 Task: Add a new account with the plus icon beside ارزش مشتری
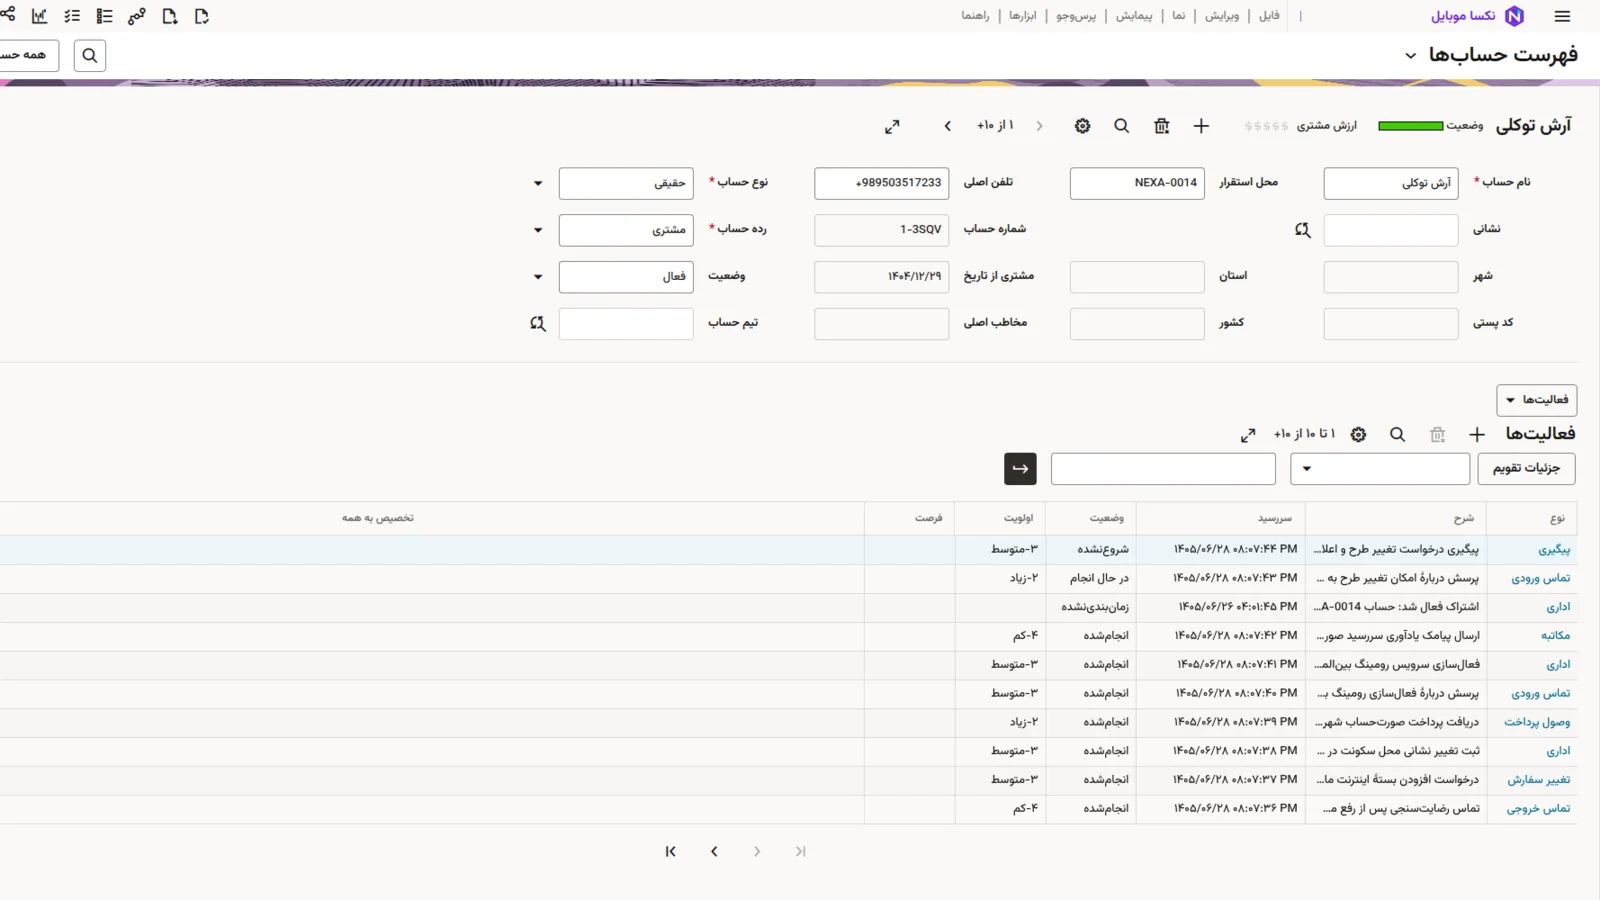click(1201, 126)
